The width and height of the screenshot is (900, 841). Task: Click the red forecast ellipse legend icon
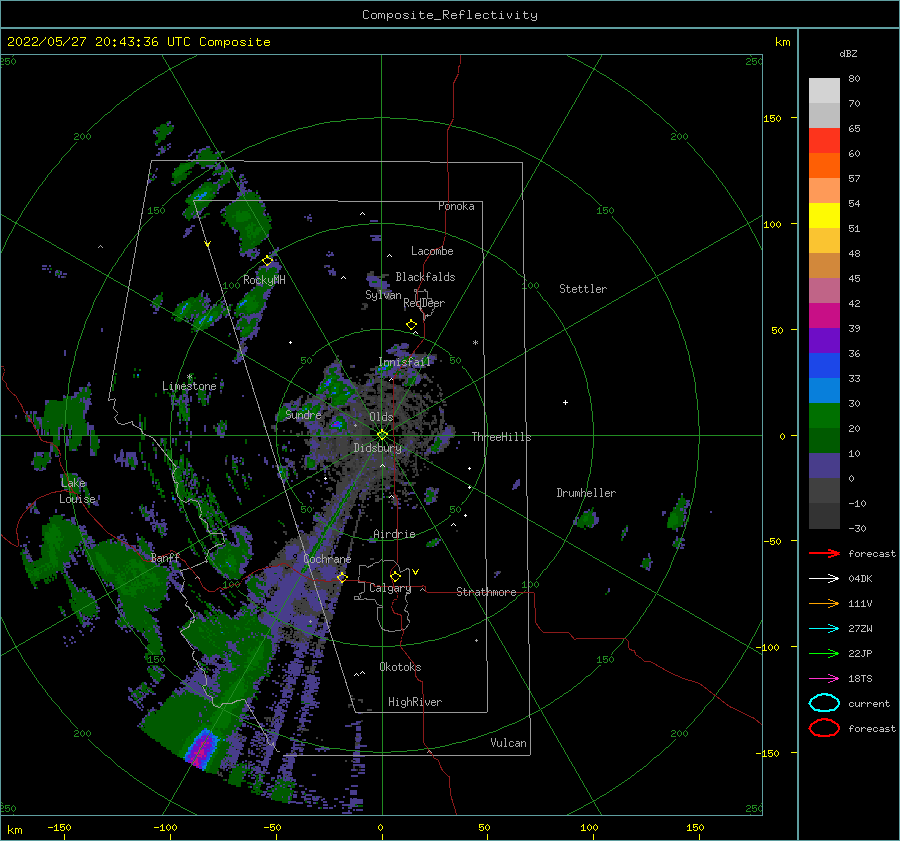pos(824,728)
